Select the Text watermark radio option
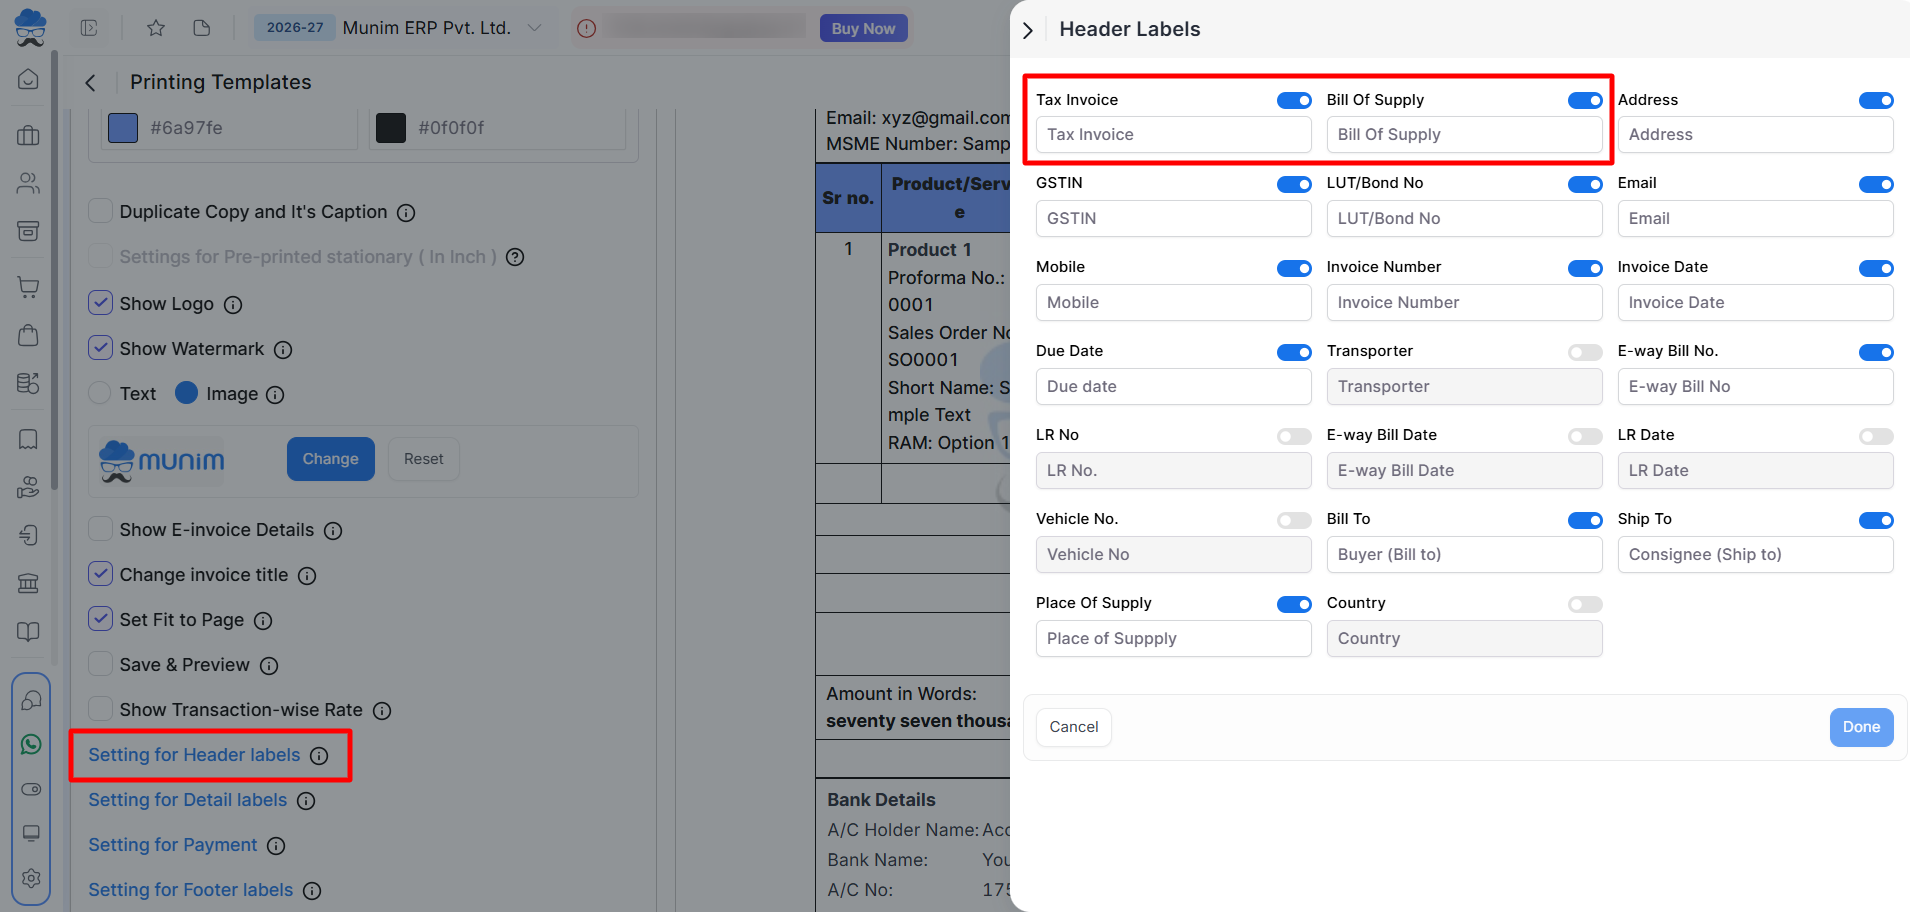The height and width of the screenshot is (912, 1910). coord(100,393)
